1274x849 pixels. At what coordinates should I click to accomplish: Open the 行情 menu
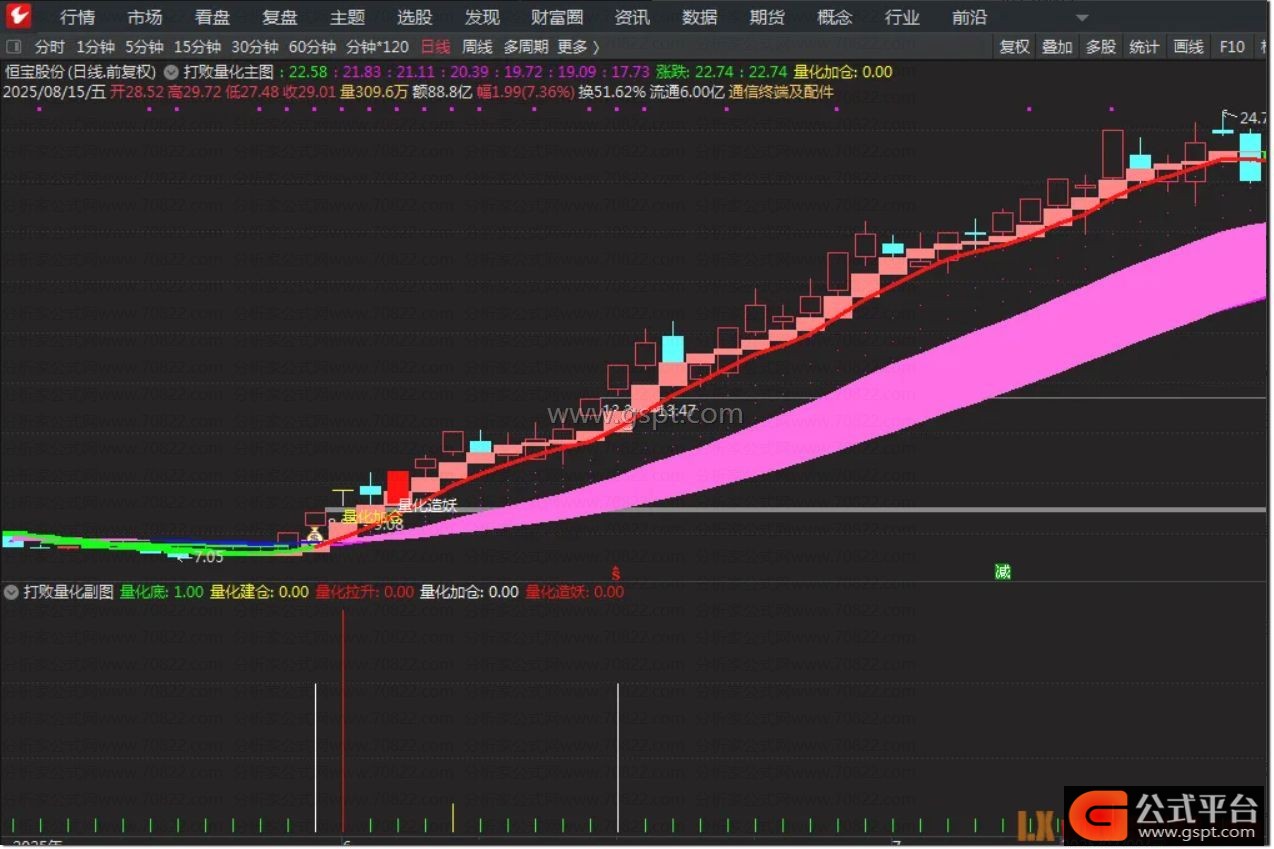tap(78, 17)
